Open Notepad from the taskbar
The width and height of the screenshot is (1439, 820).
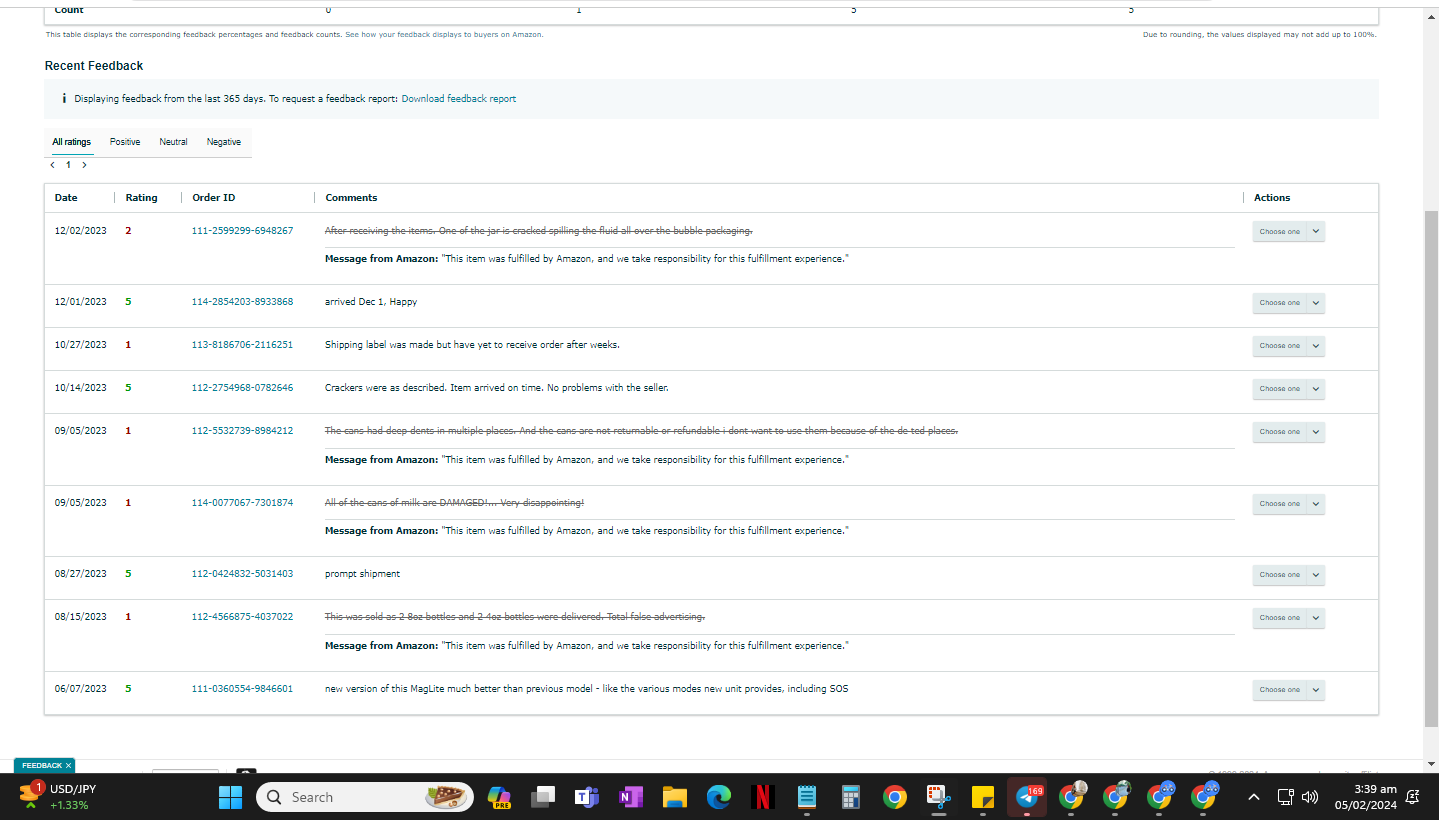(807, 797)
